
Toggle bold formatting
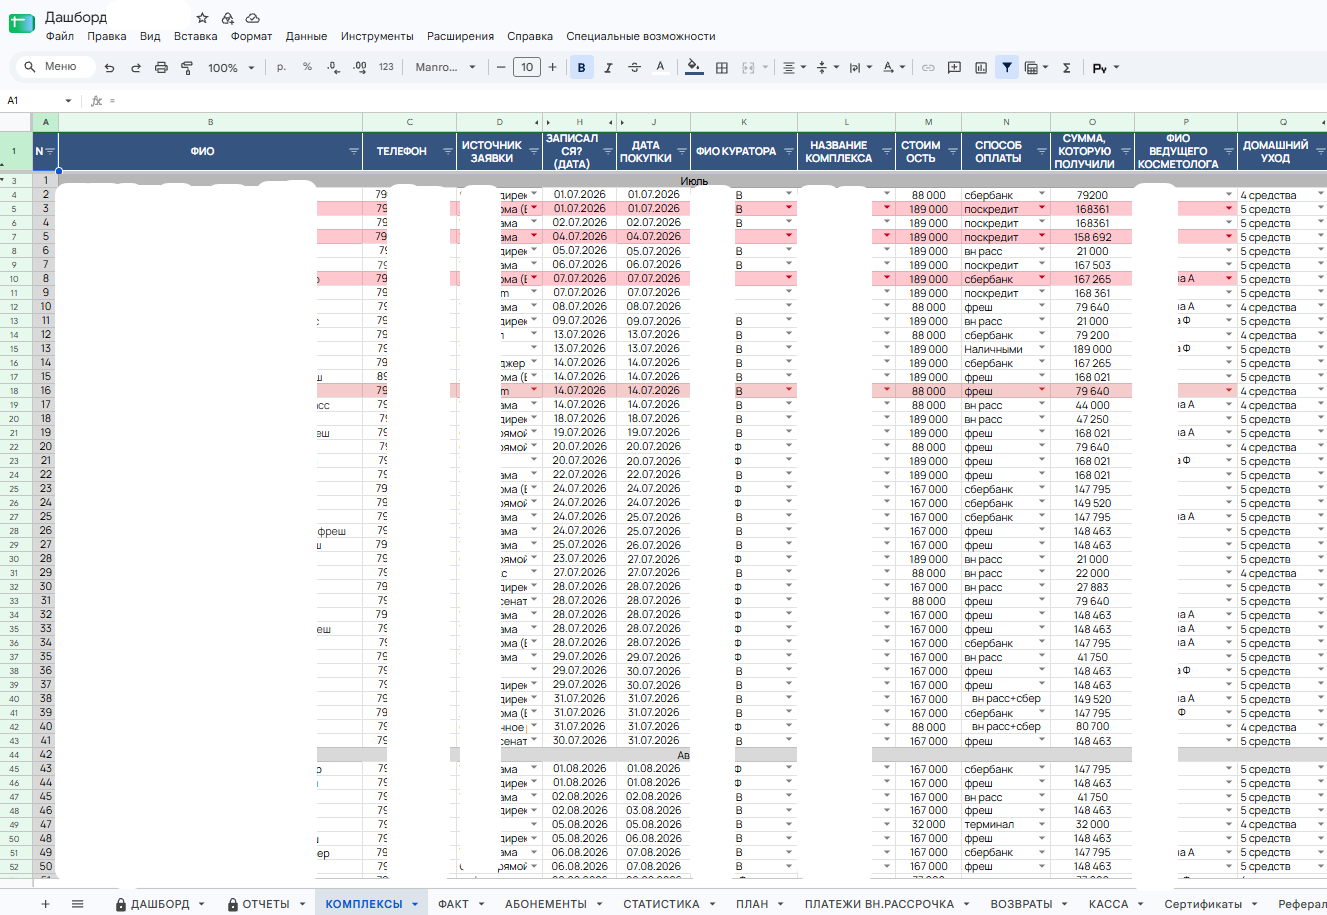click(581, 68)
